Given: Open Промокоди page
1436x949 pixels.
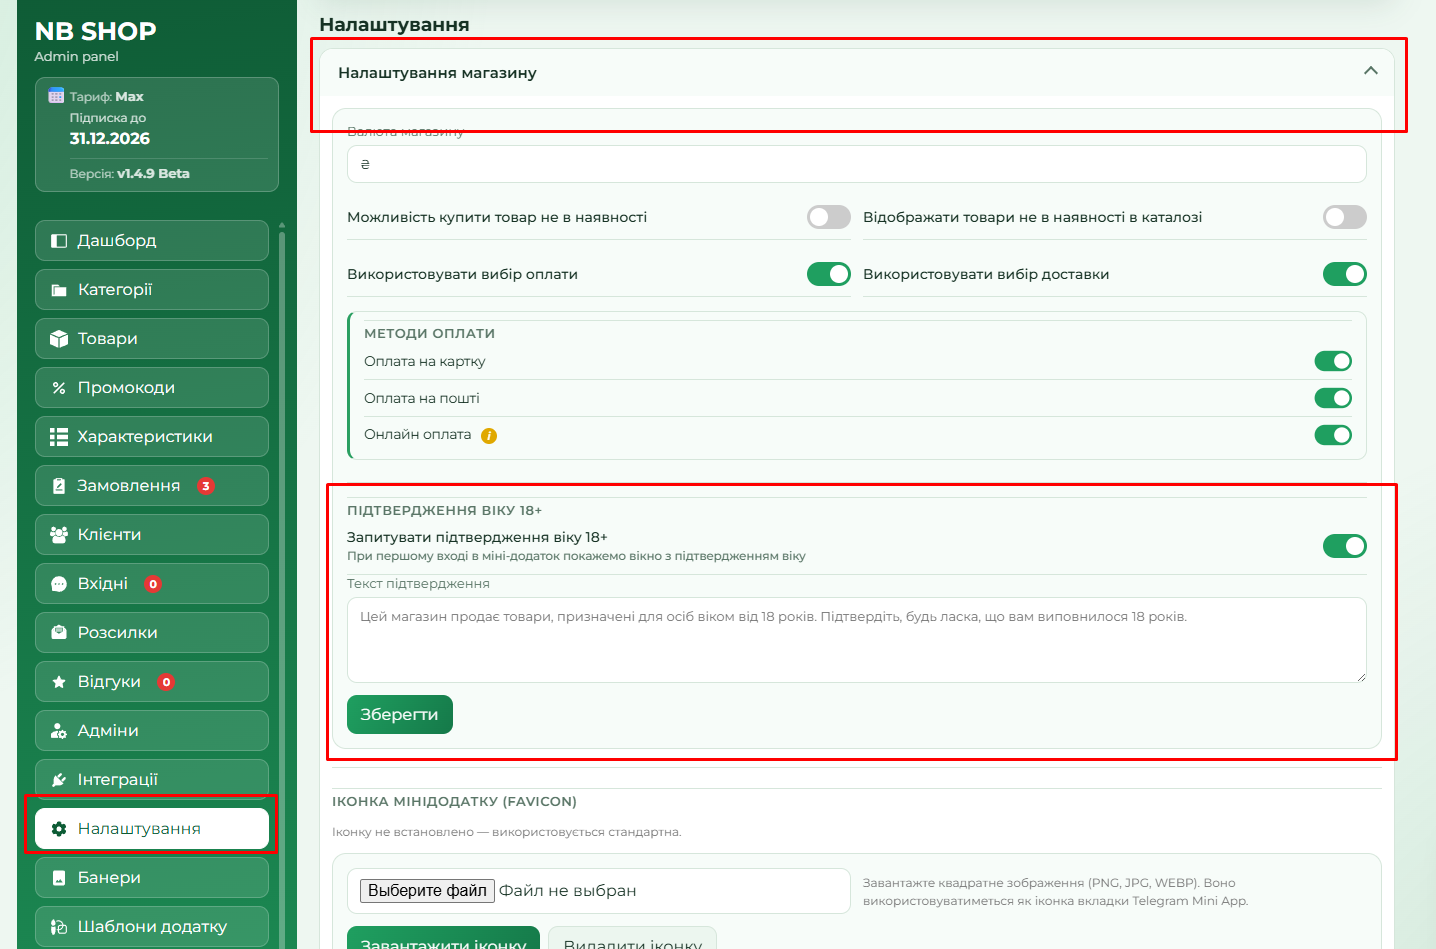Looking at the screenshot, I should (x=152, y=387).
